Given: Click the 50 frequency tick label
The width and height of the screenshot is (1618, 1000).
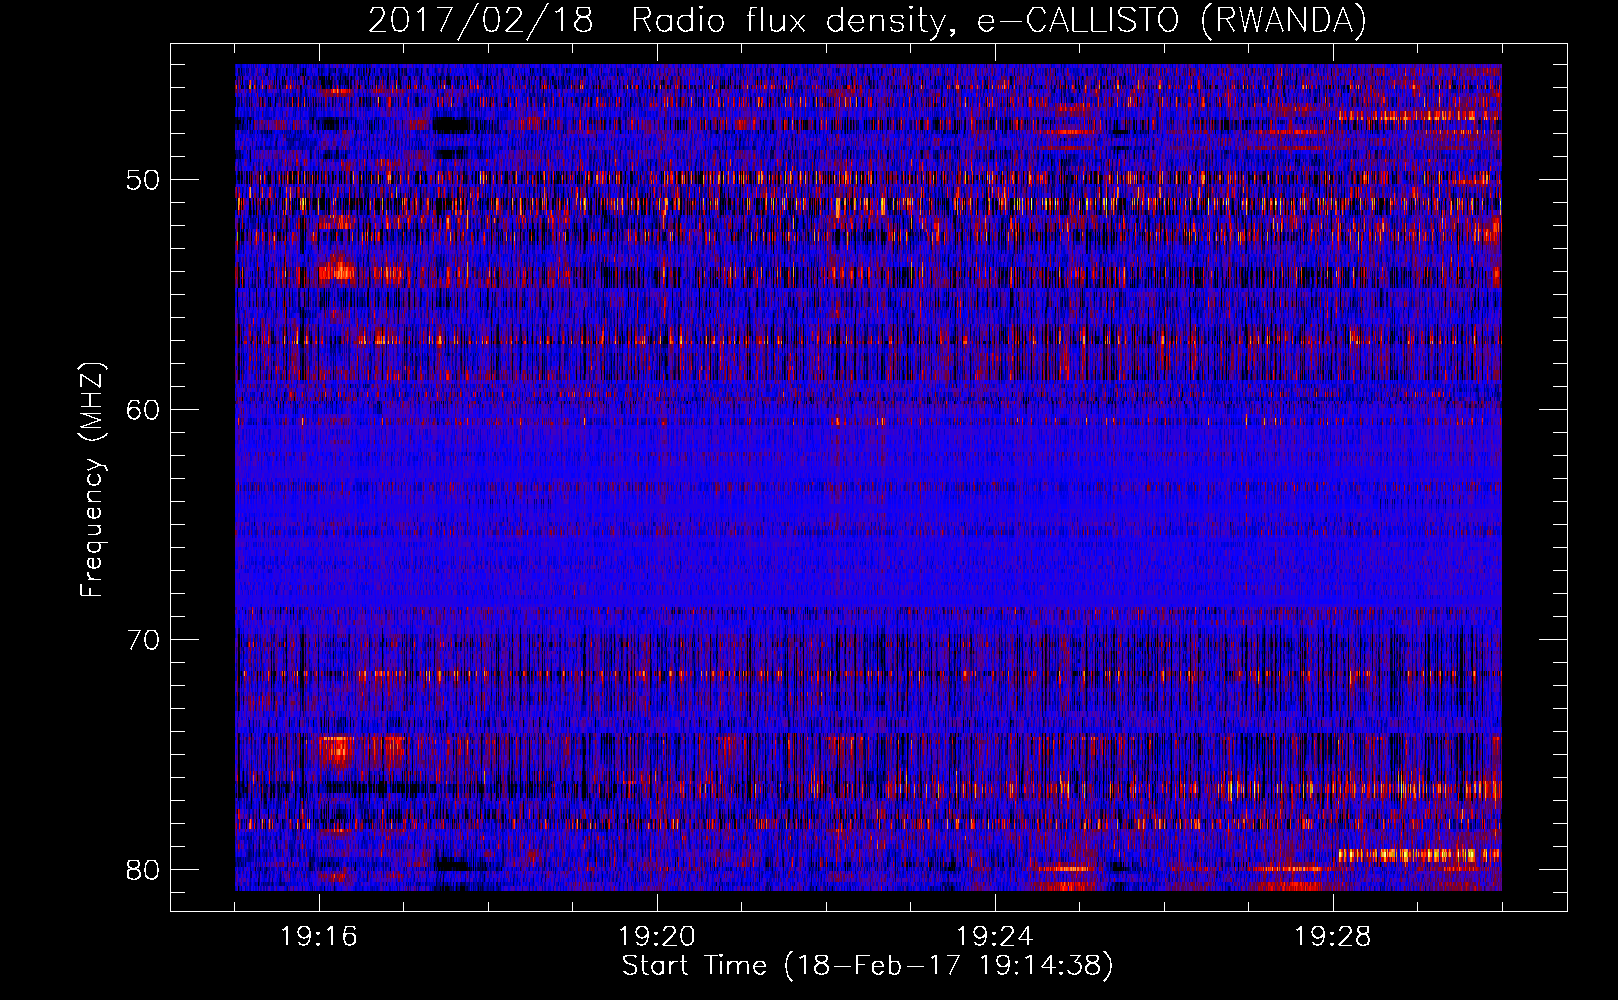Looking at the screenshot, I should pos(143,180).
